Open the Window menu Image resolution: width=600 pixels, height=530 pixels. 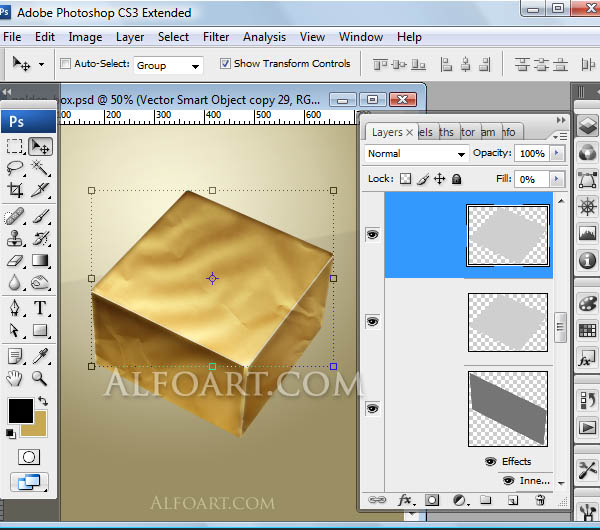[x=361, y=37]
